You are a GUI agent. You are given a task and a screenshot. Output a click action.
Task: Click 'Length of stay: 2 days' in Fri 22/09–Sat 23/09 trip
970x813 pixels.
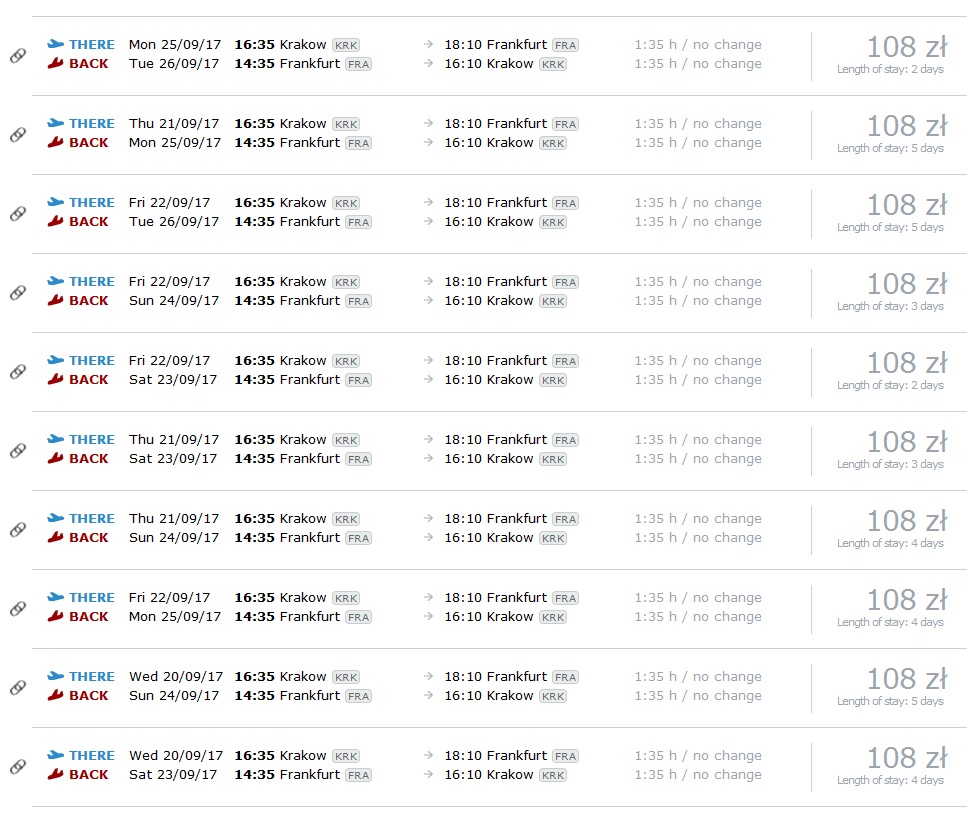coord(890,385)
